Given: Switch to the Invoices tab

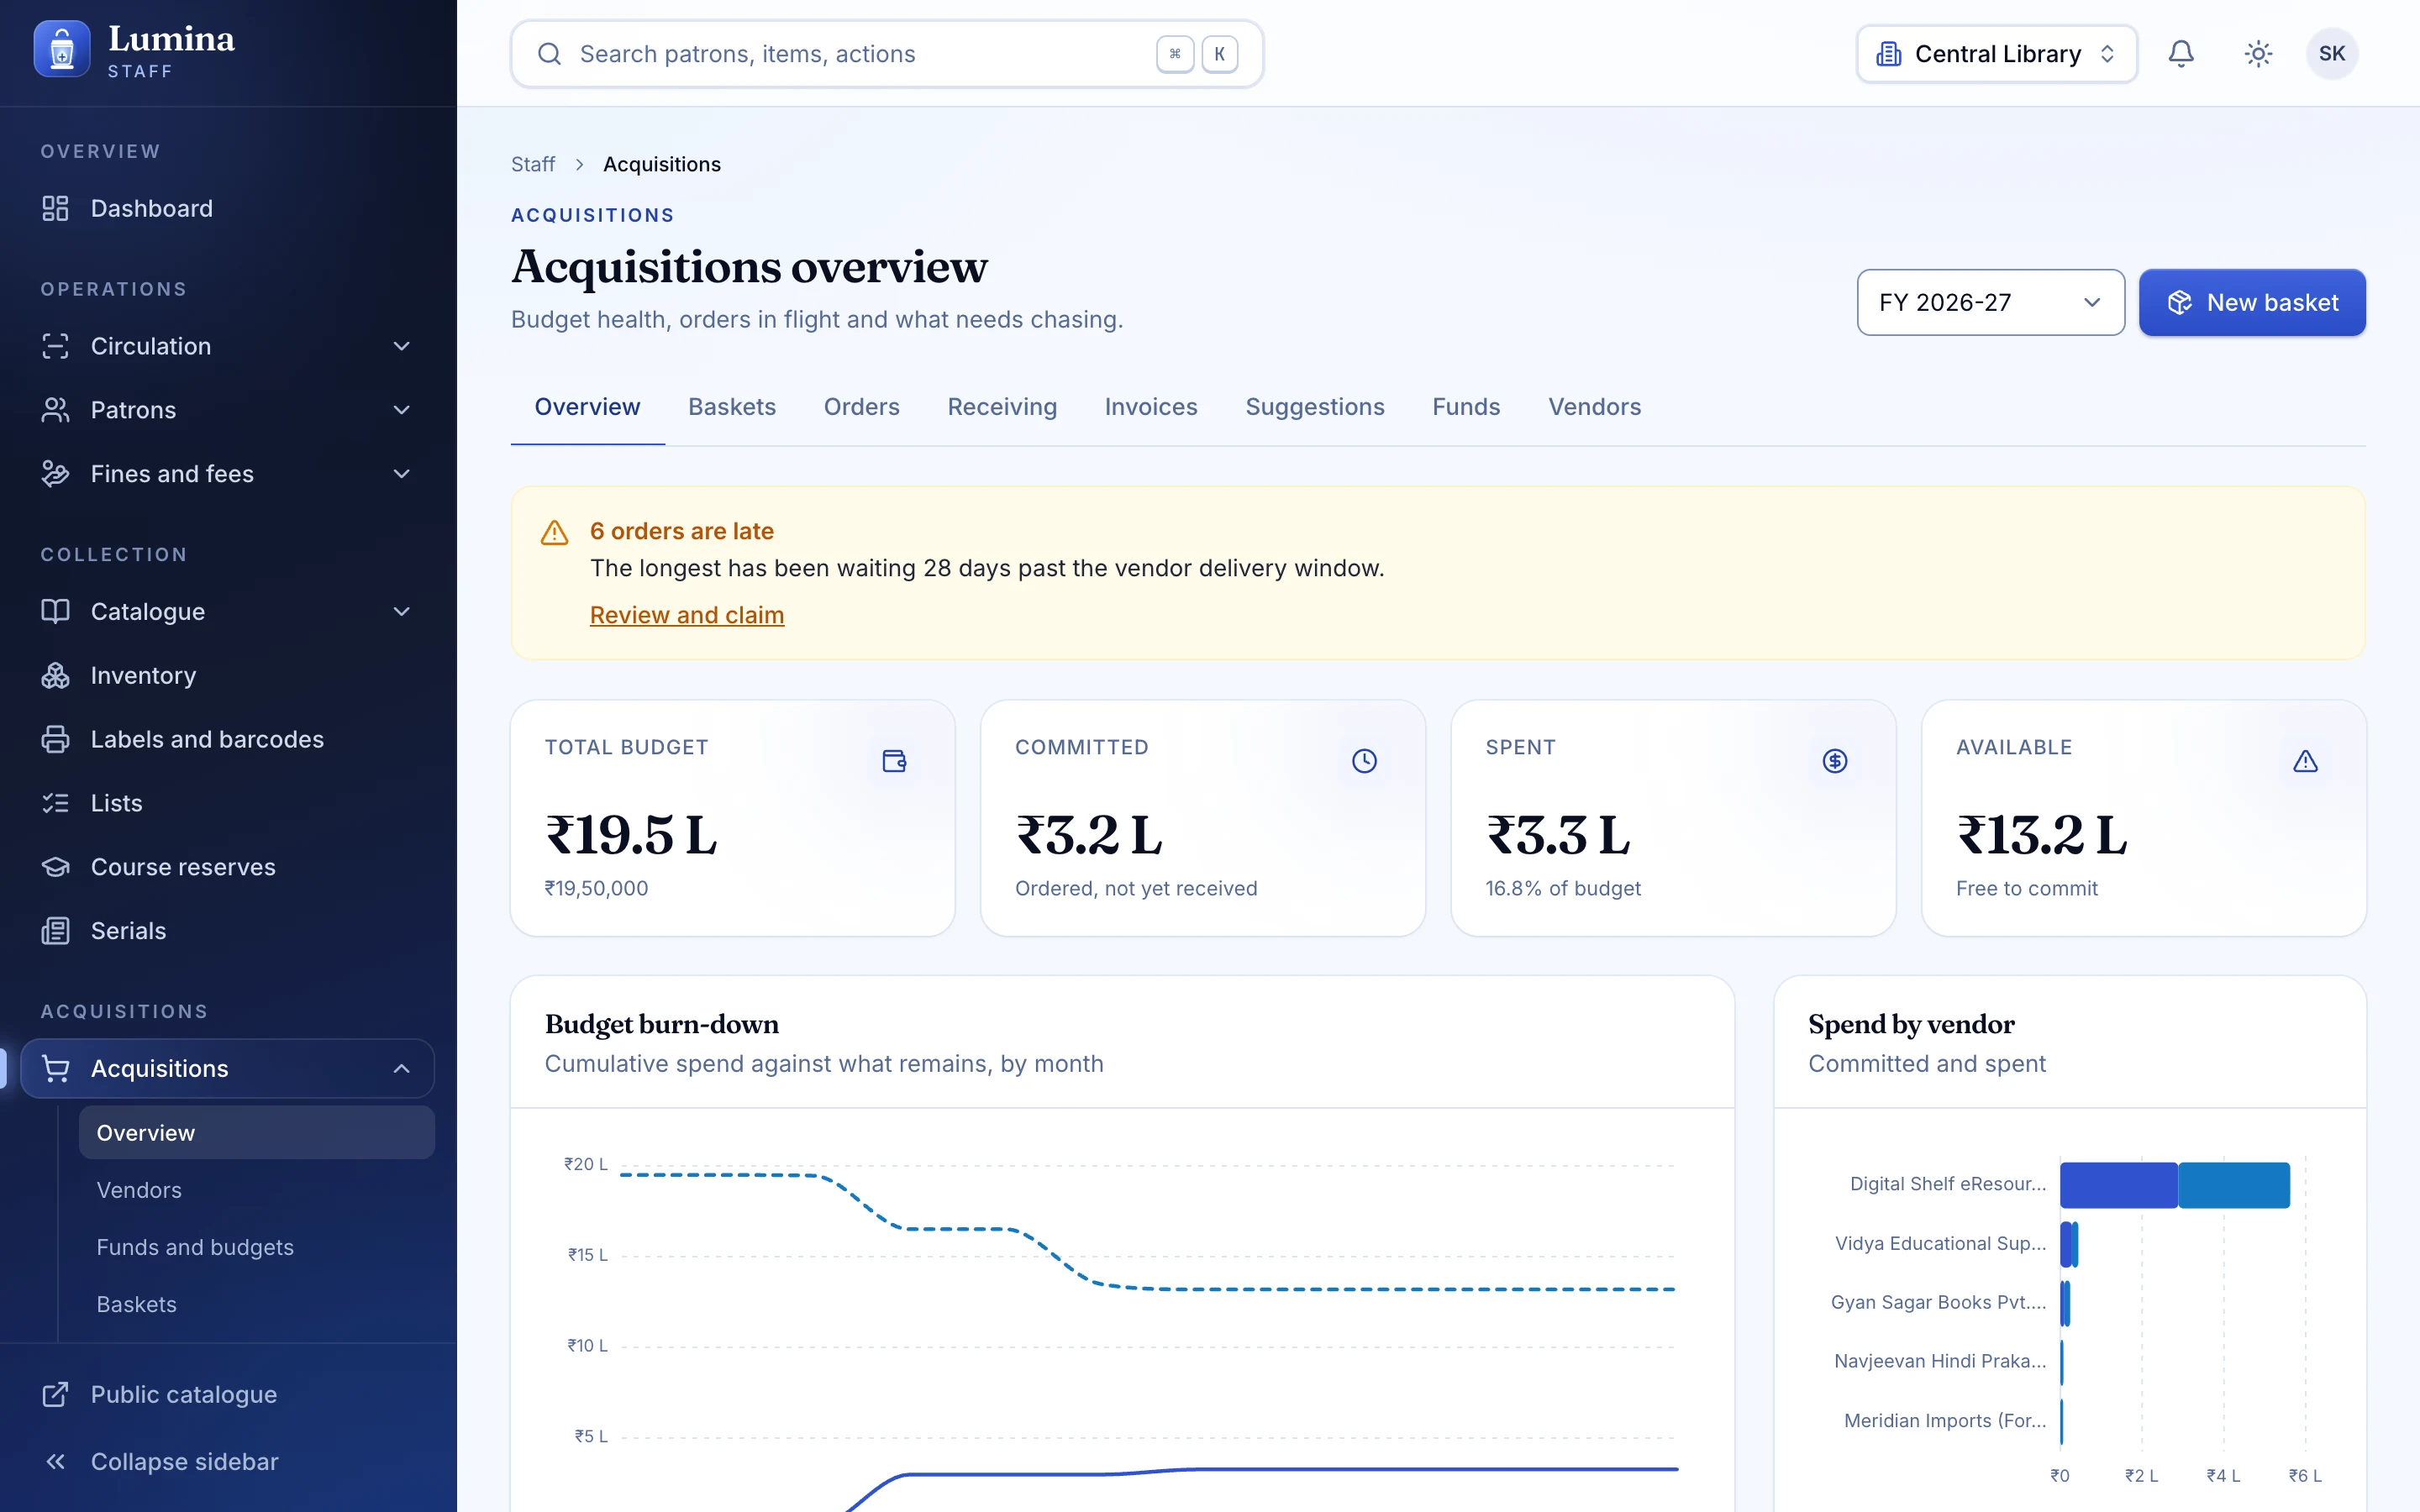Looking at the screenshot, I should coord(1151,407).
